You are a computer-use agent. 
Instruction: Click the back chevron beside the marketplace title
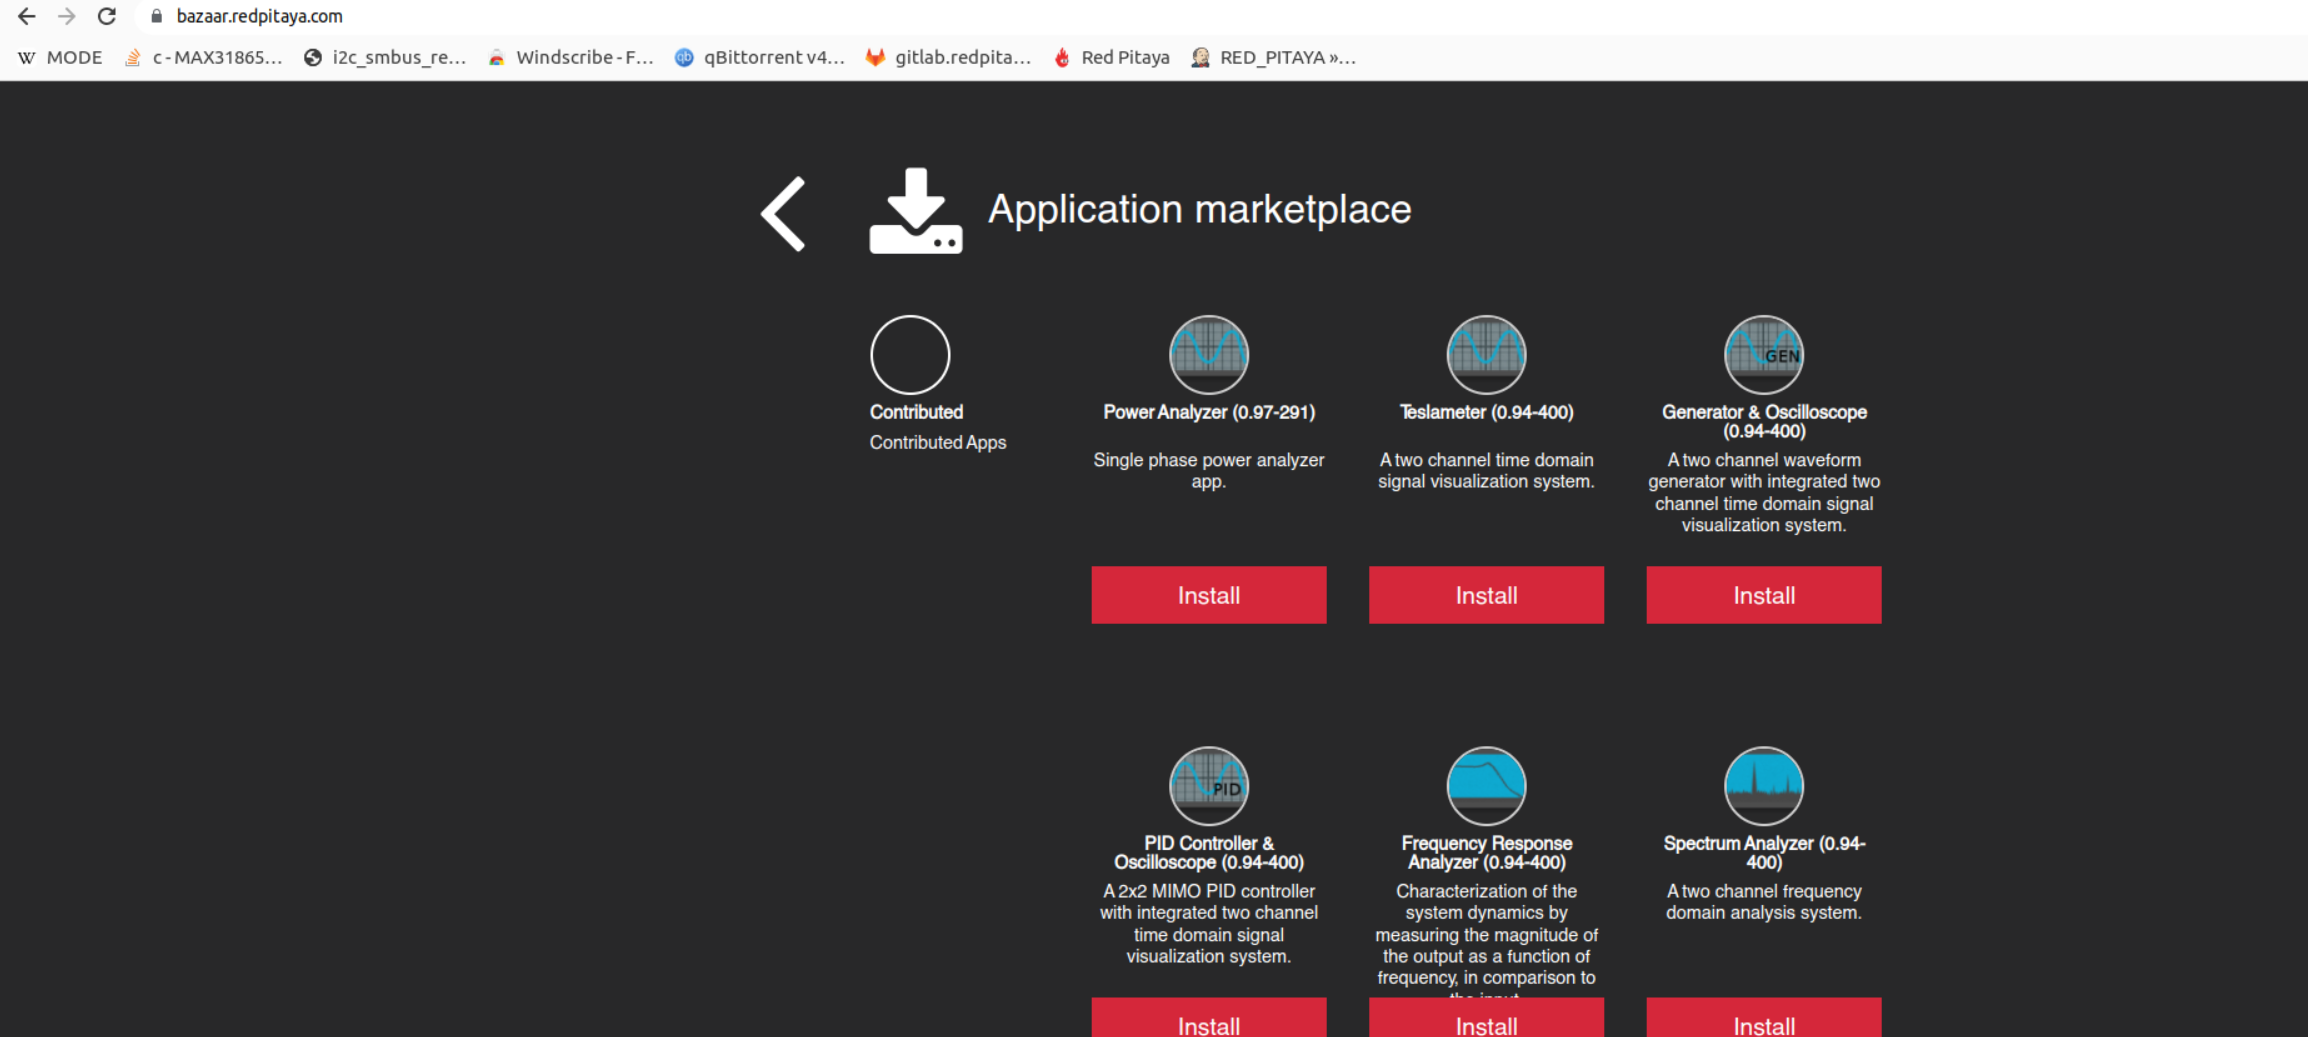point(782,213)
